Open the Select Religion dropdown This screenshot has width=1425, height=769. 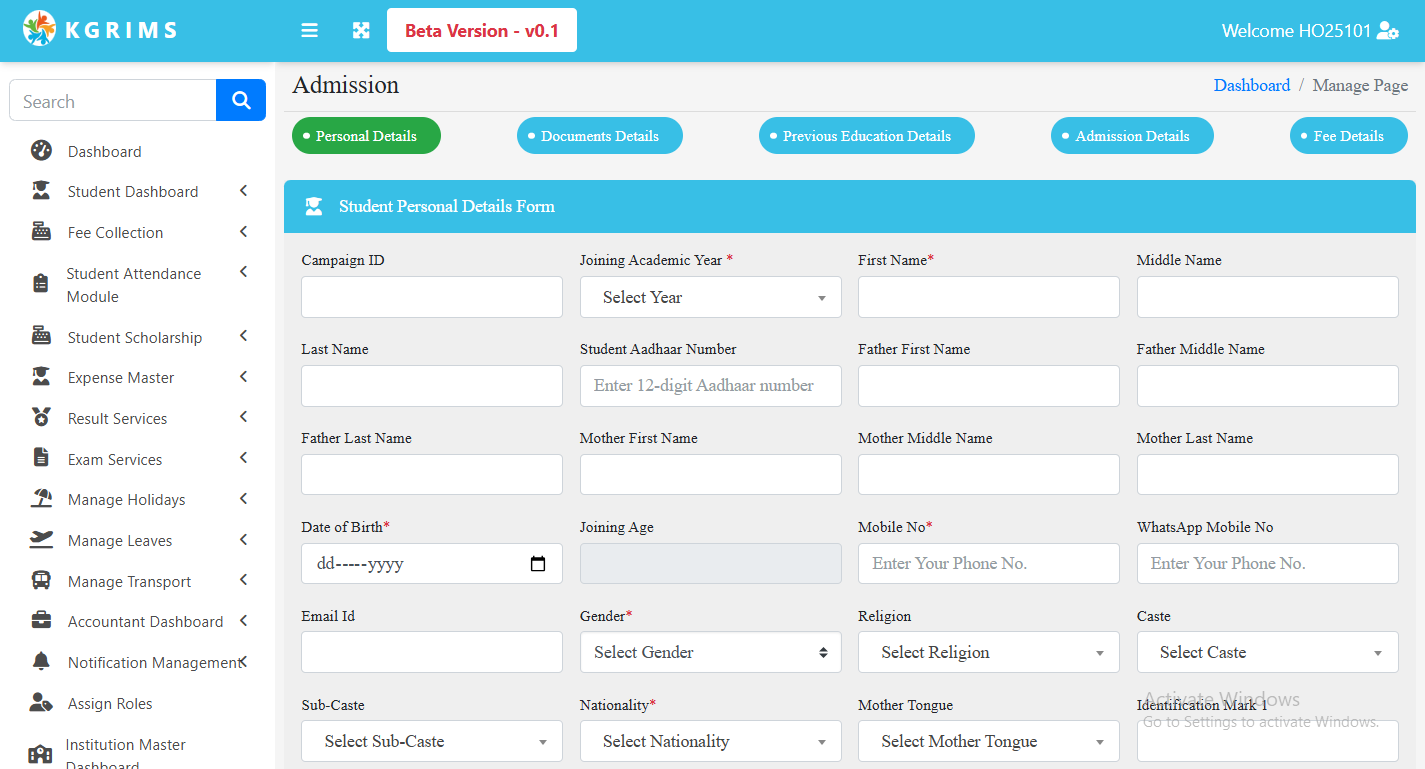pos(988,652)
